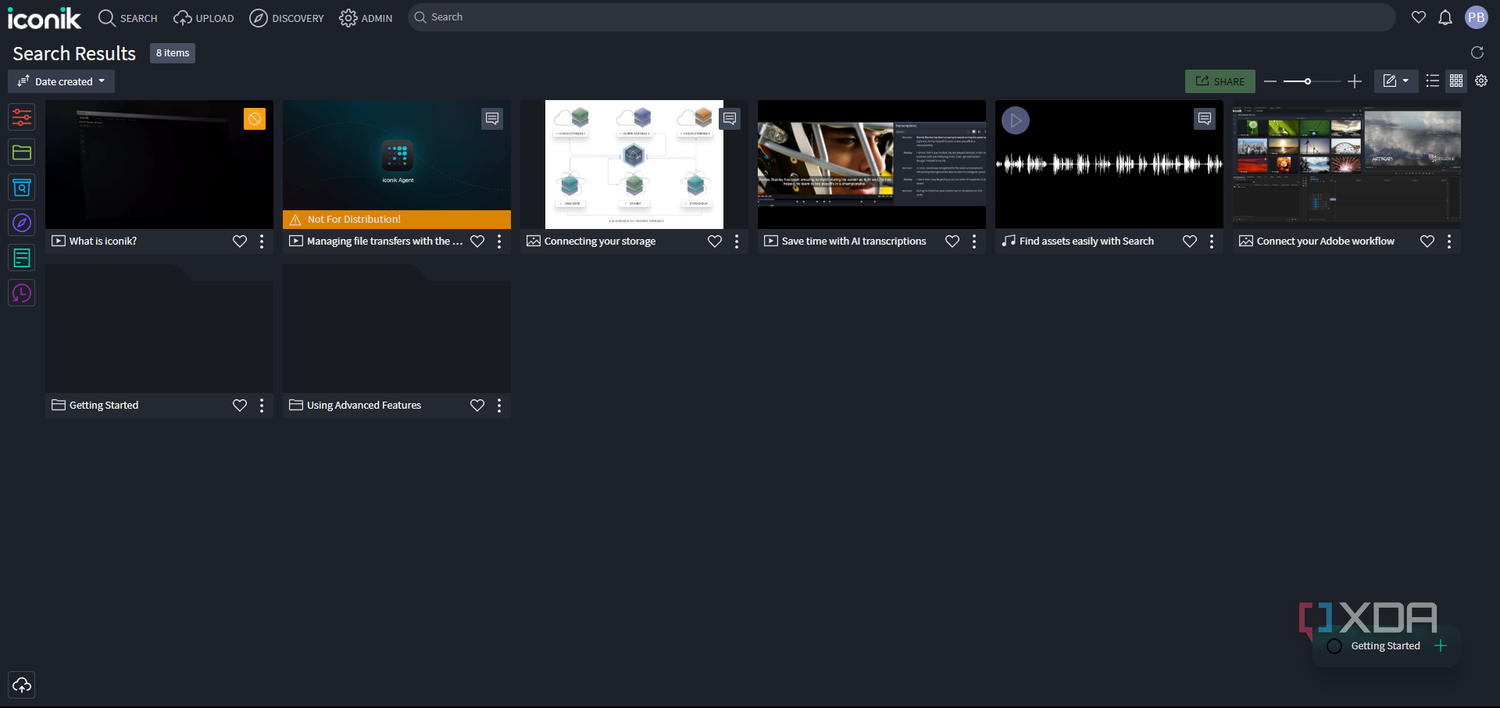Increase thumbnail size with plus icon
Screen dimensions: 1500x708
tap(1355, 81)
